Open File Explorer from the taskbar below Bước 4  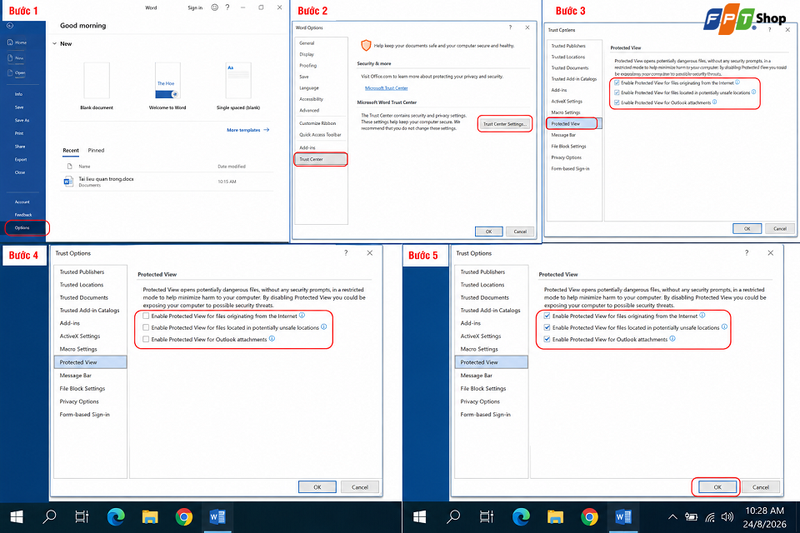click(150, 517)
